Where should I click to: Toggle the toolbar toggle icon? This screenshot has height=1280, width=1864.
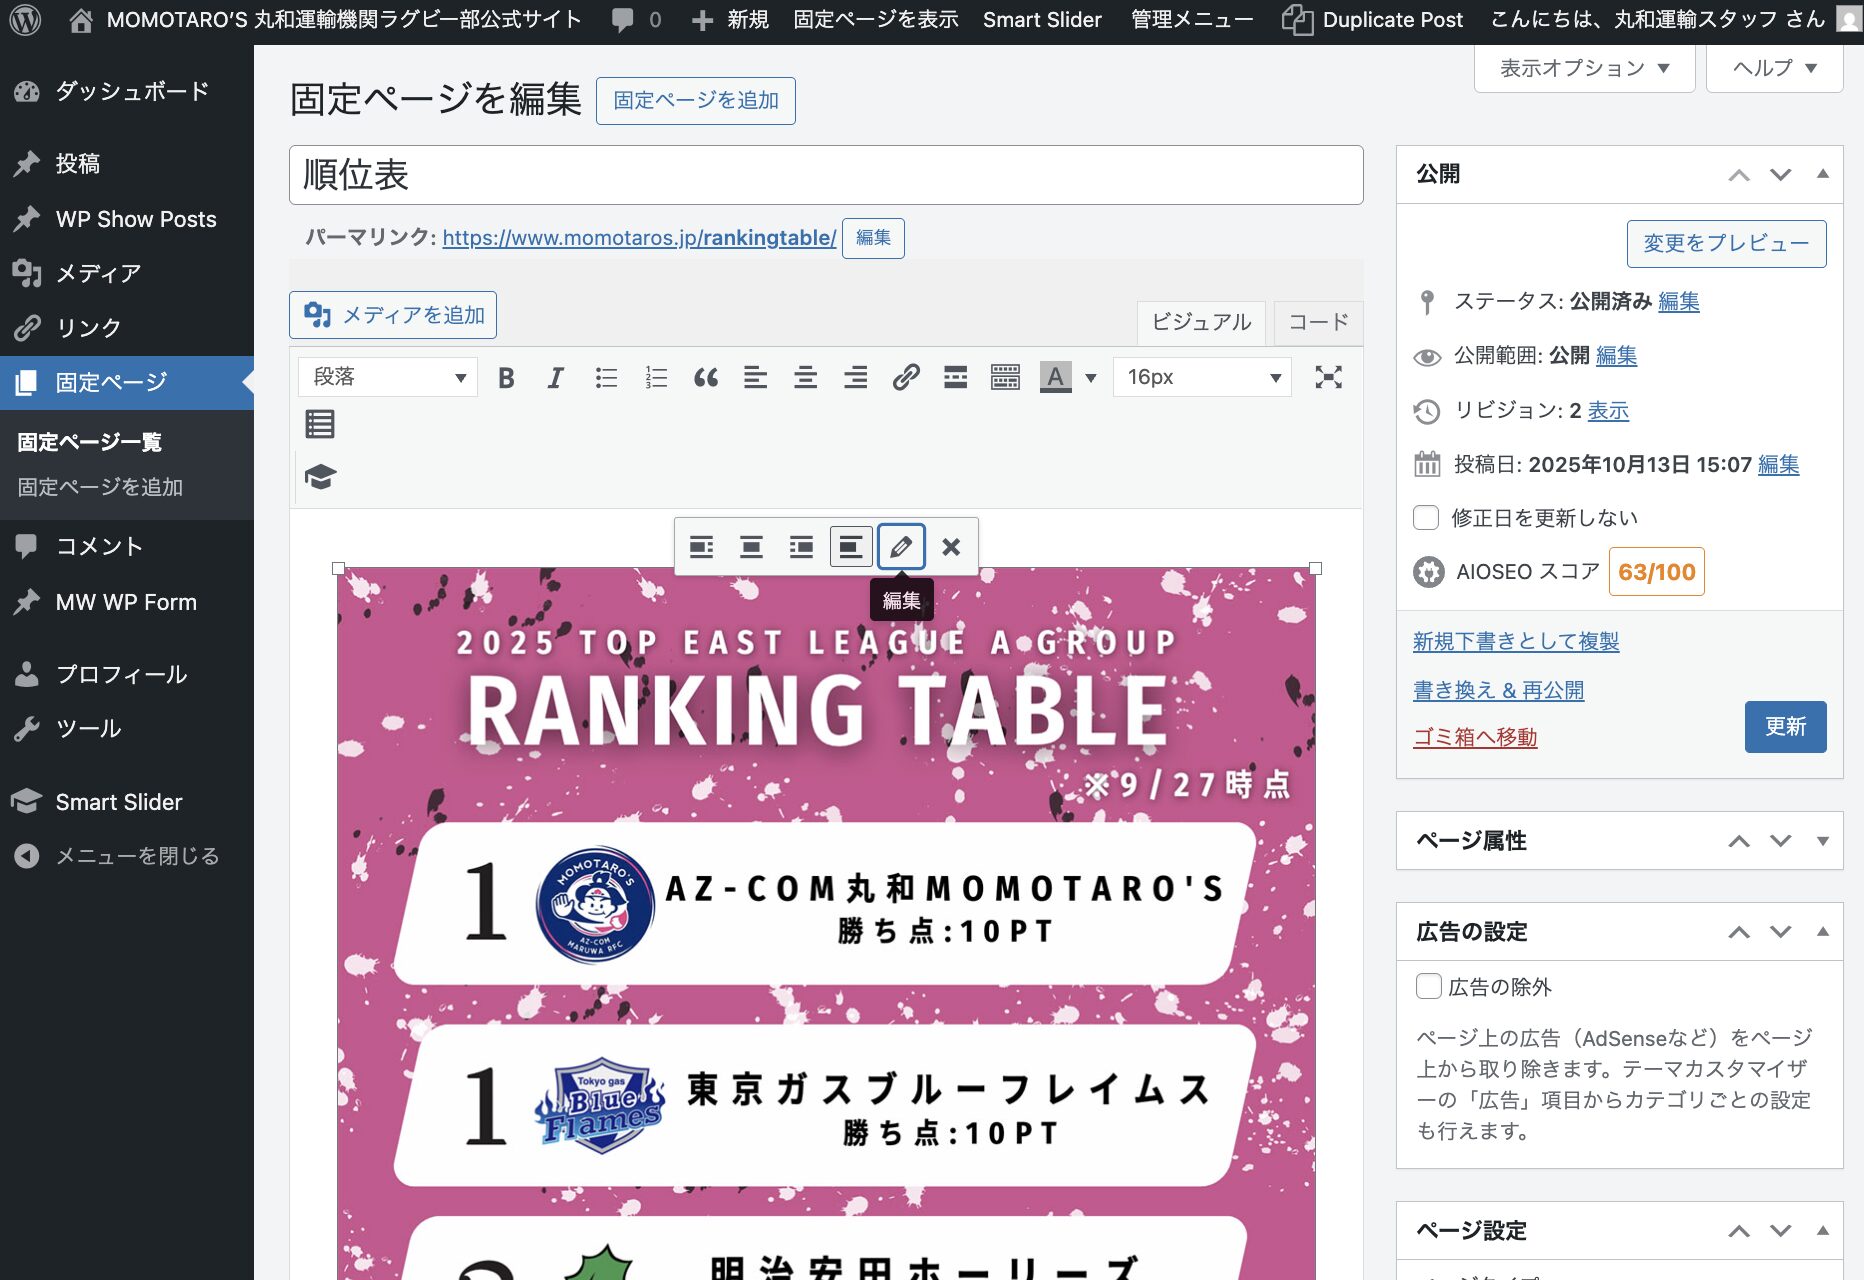point(1005,377)
